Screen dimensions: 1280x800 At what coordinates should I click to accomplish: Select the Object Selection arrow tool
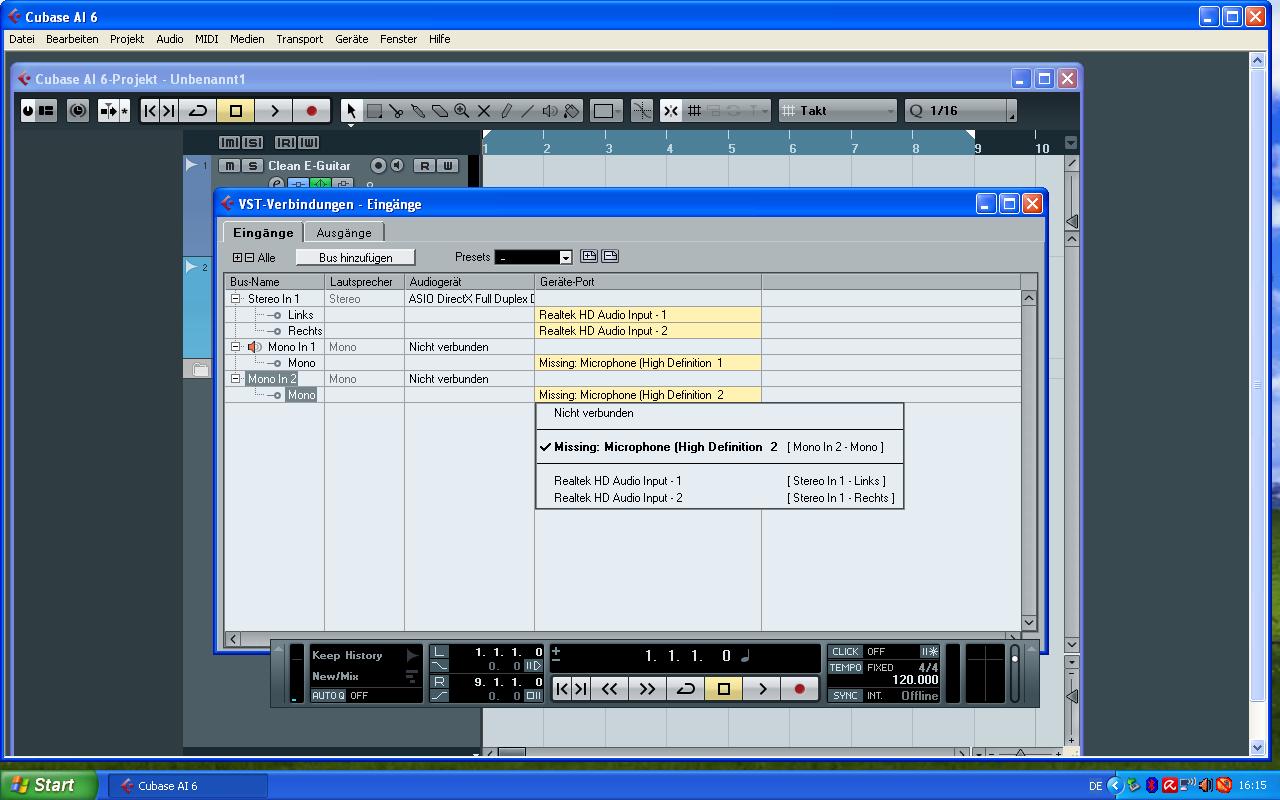point(350,111)
